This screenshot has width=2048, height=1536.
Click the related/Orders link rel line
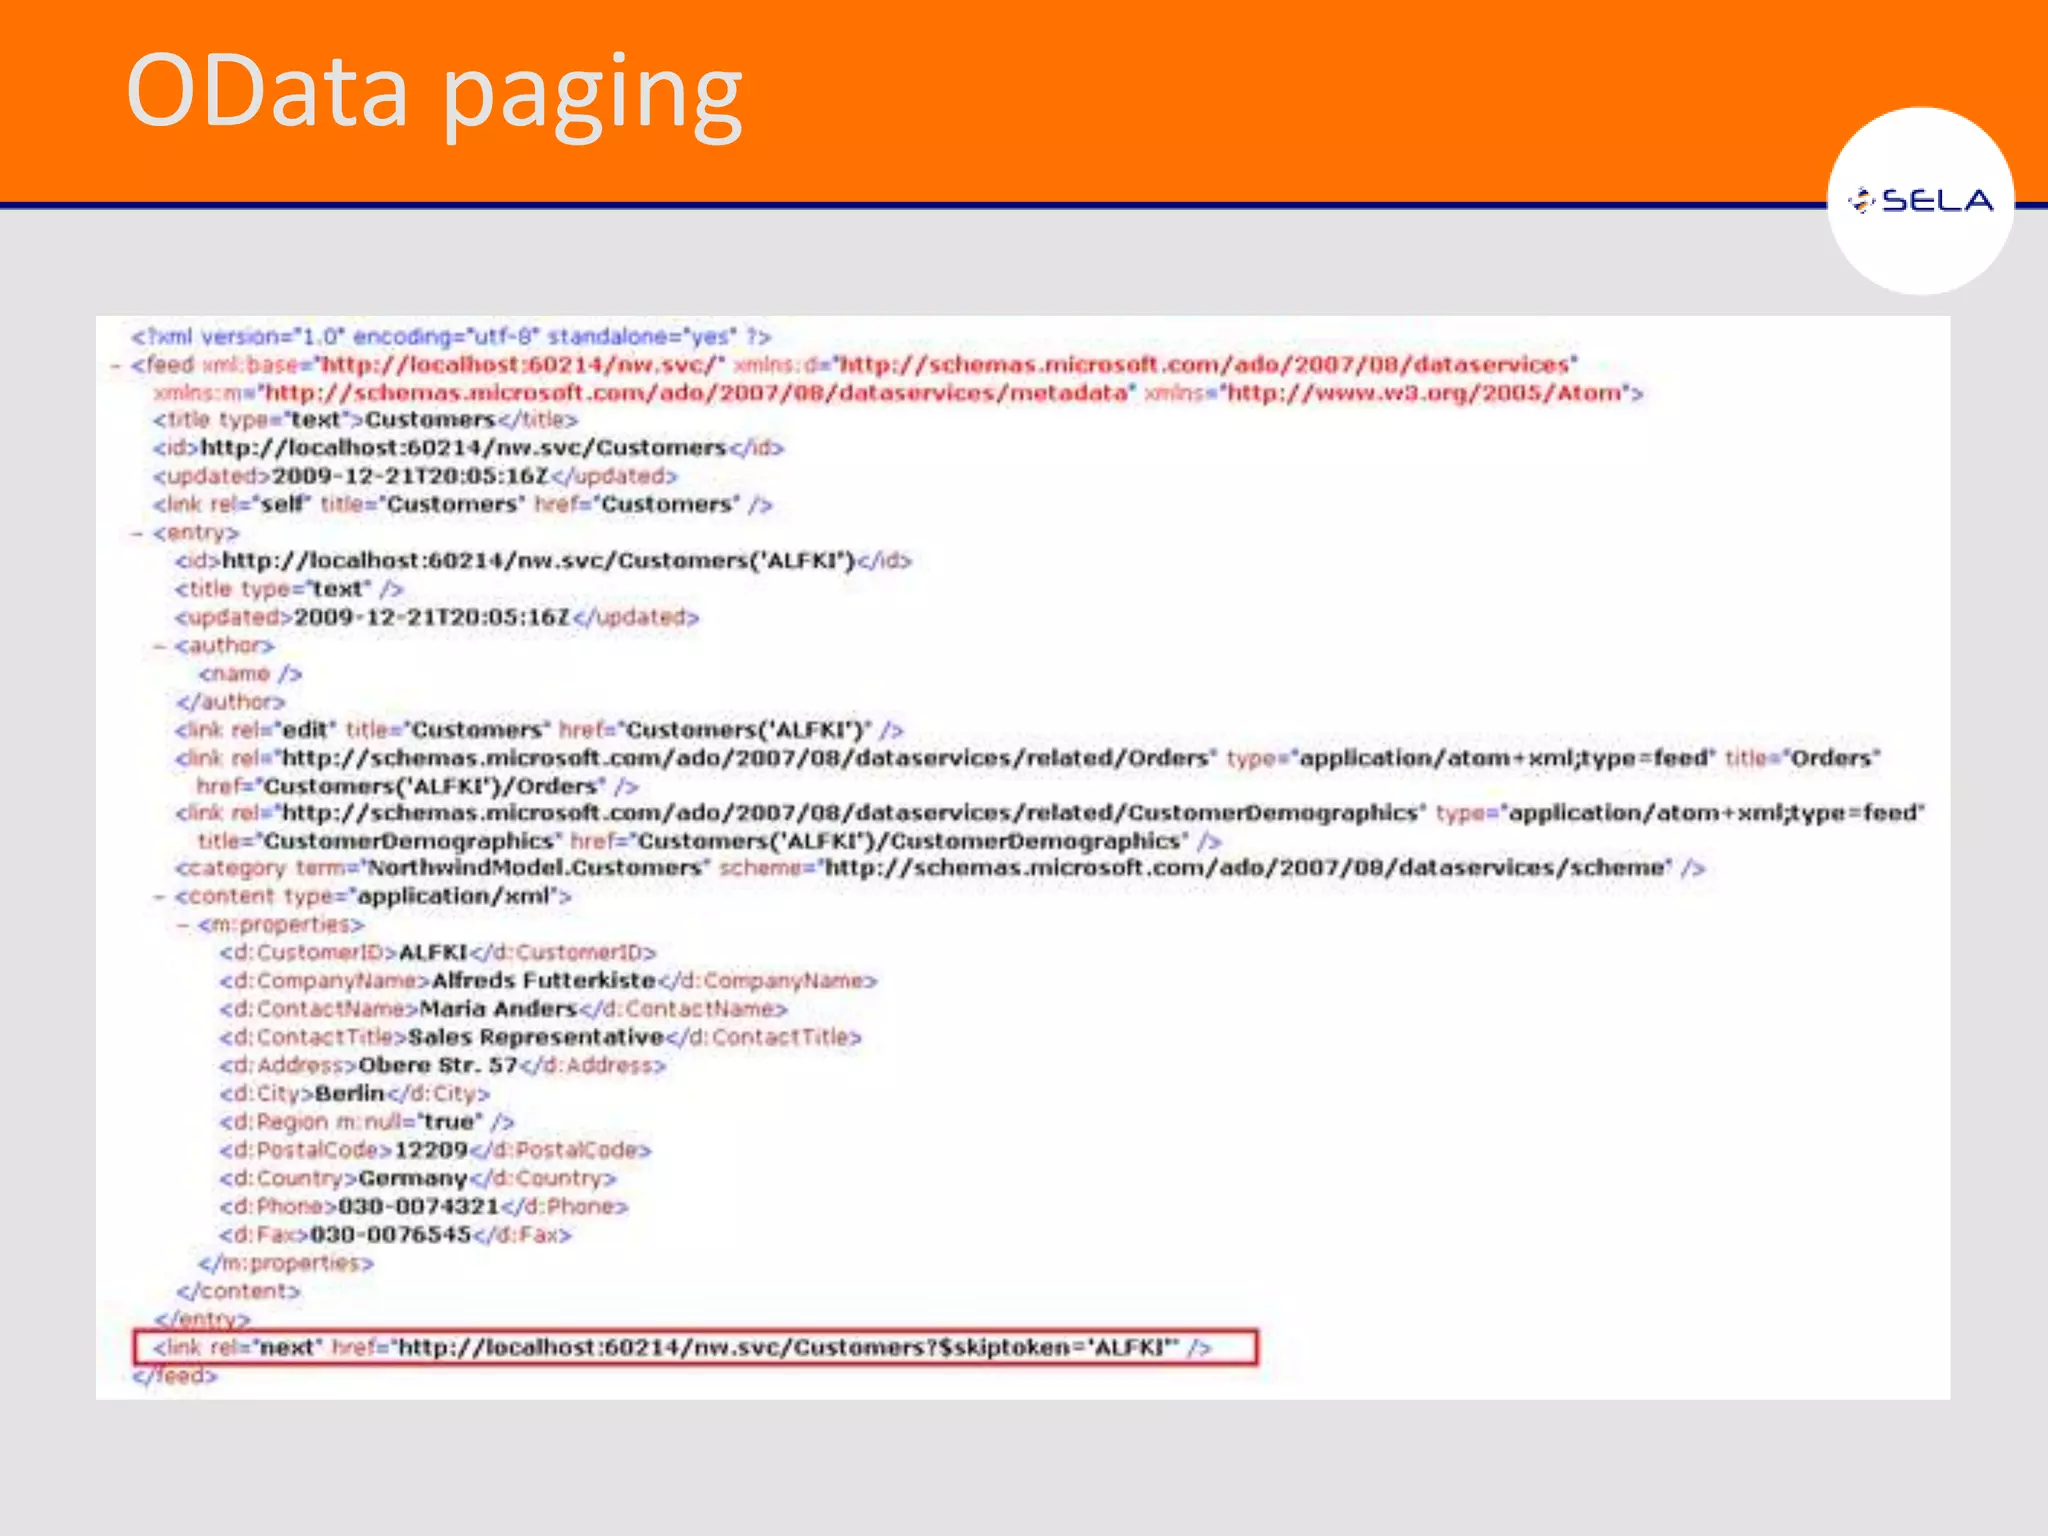[1027, 758]
